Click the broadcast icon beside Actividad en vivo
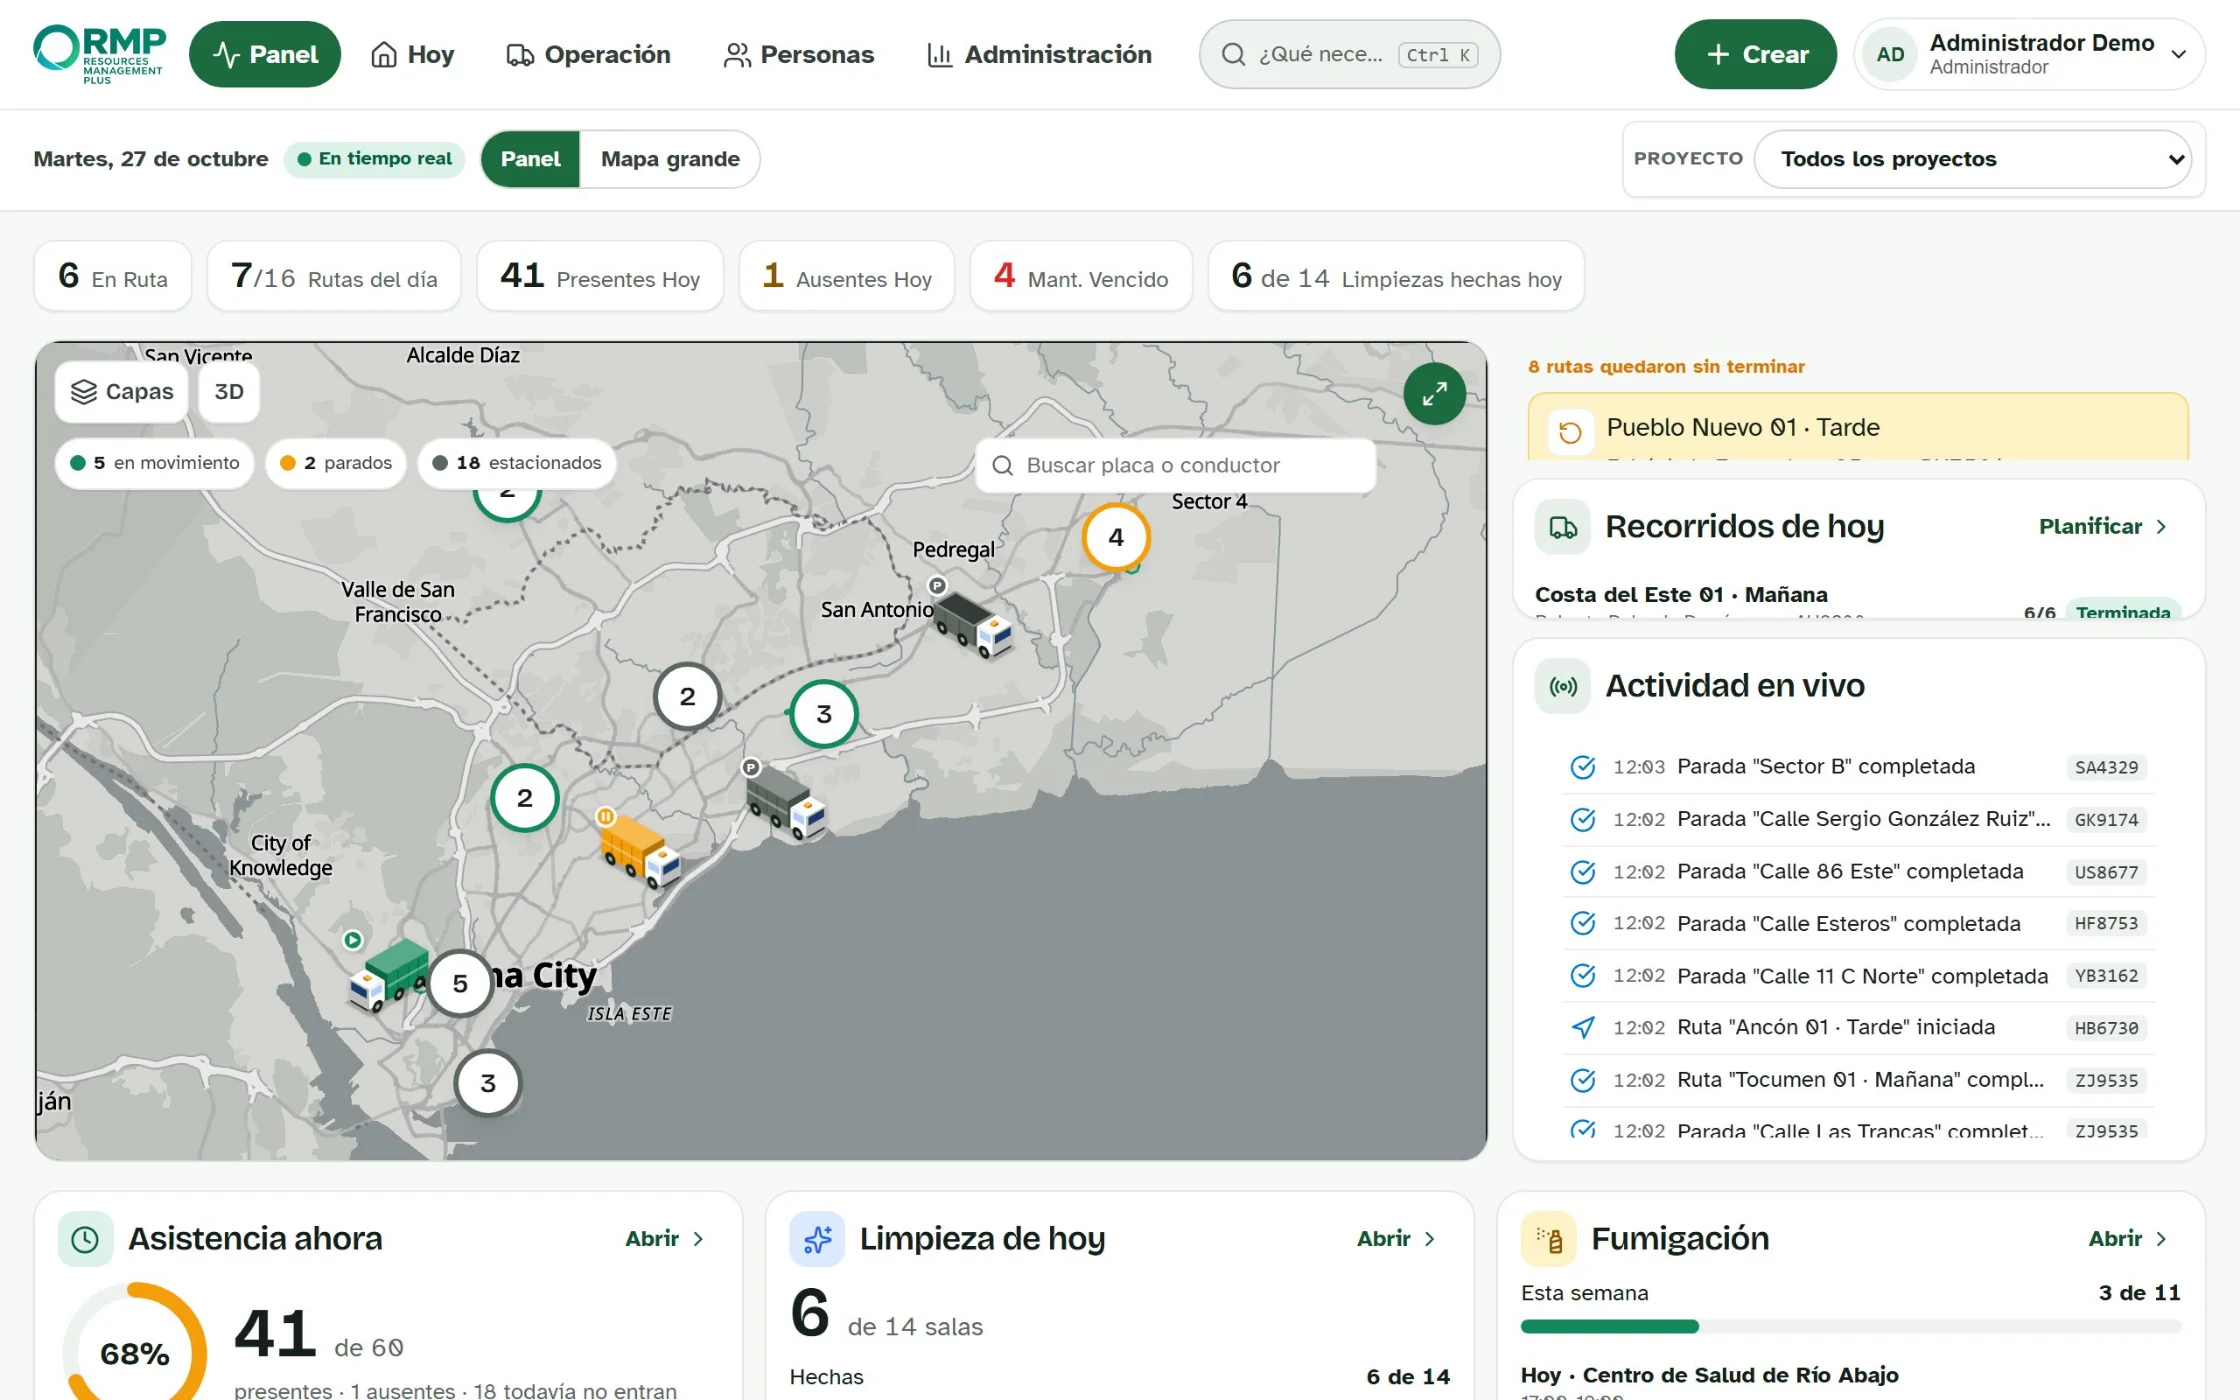The width and height of the screenshot is (2240, 1400). (x=1563, y=686)
